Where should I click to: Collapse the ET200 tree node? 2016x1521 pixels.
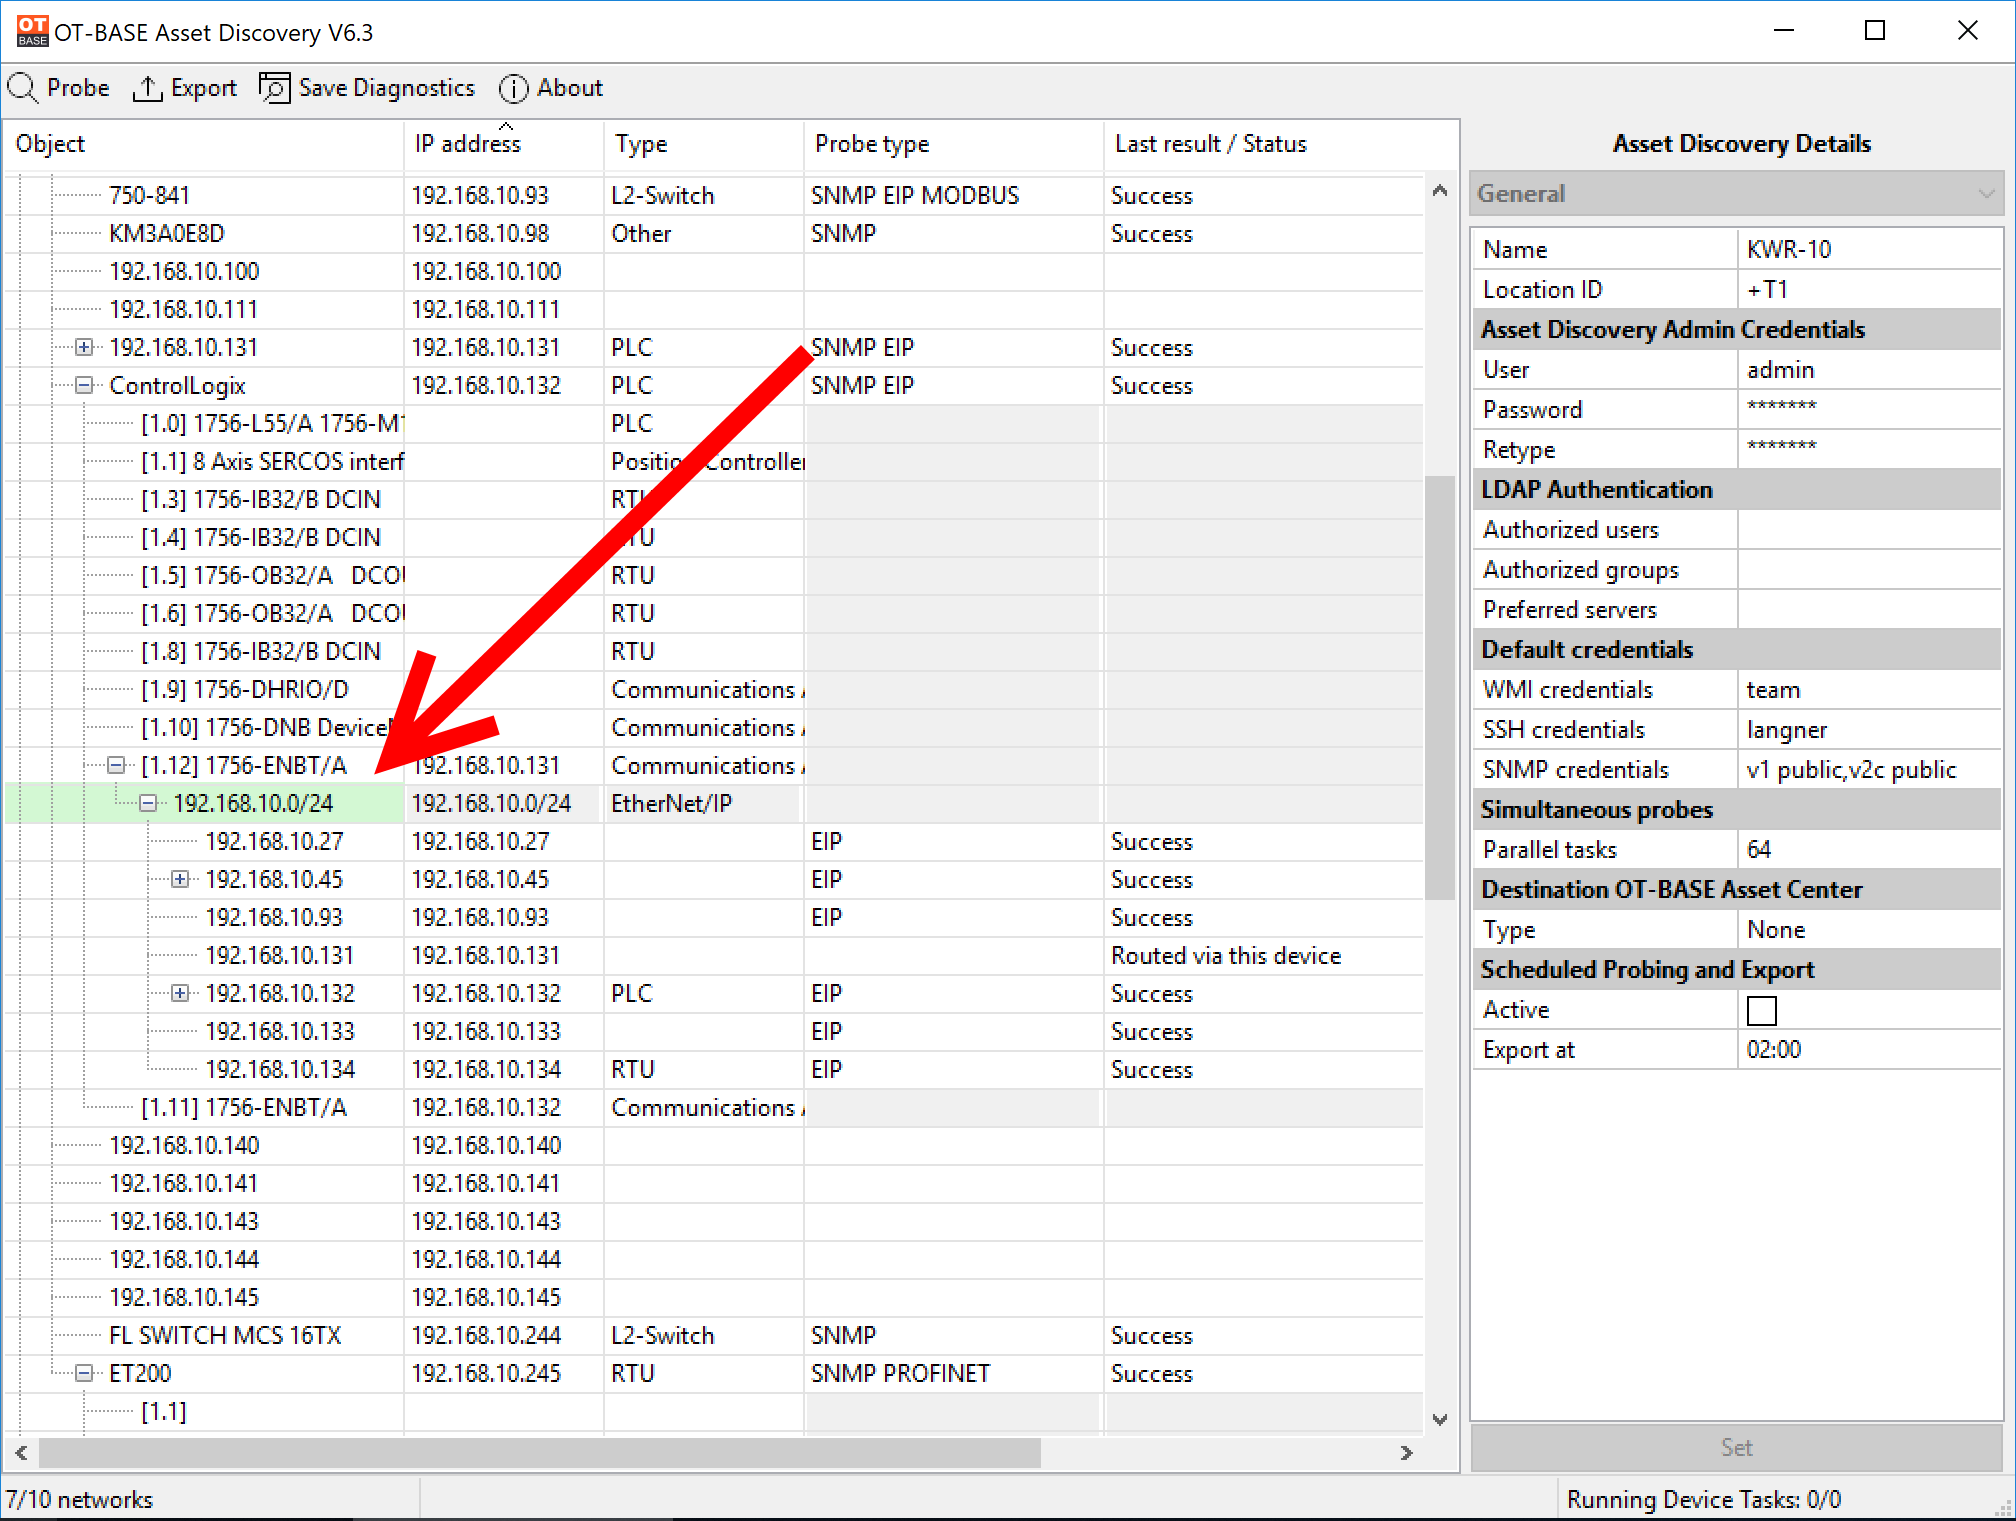(84, 1373)
